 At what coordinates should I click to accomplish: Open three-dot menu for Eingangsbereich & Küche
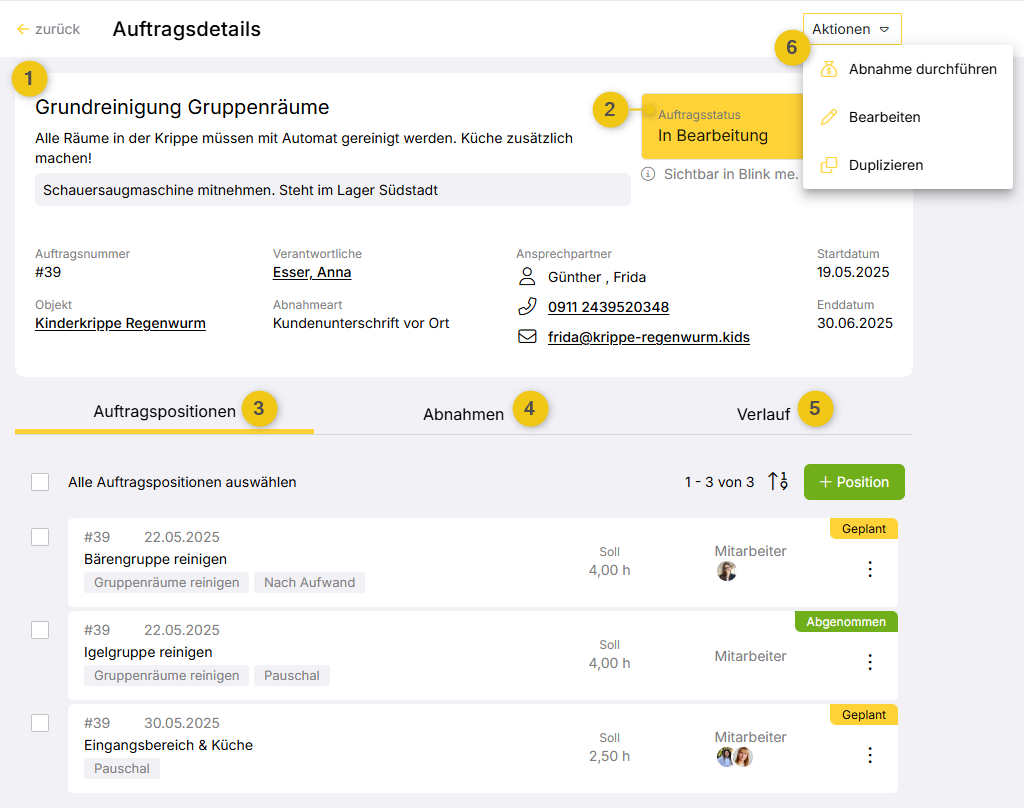click(x=870, y=755)
